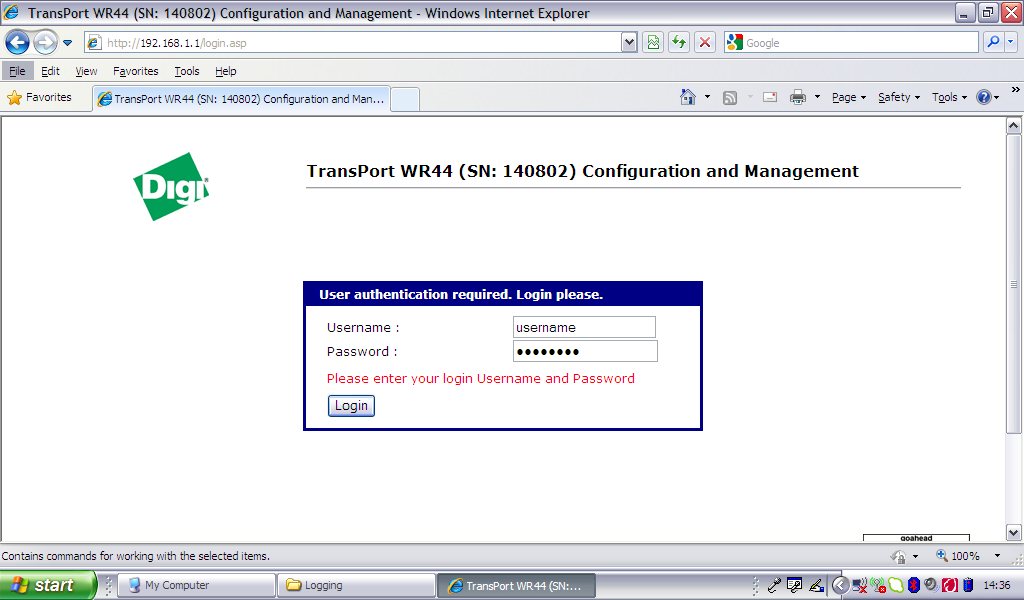The width and height of the screenshot is (1024, 600).
Task: Open the View menu
Action: point(86,71)
